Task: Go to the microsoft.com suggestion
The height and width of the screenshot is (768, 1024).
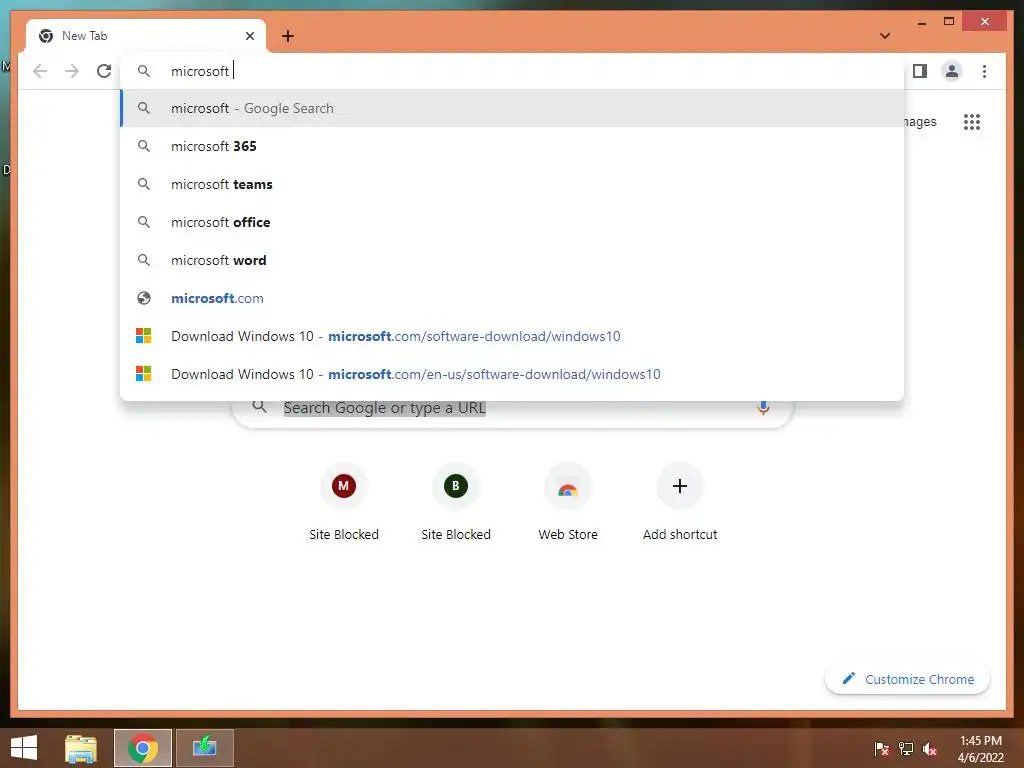Action: click(513, 298)
